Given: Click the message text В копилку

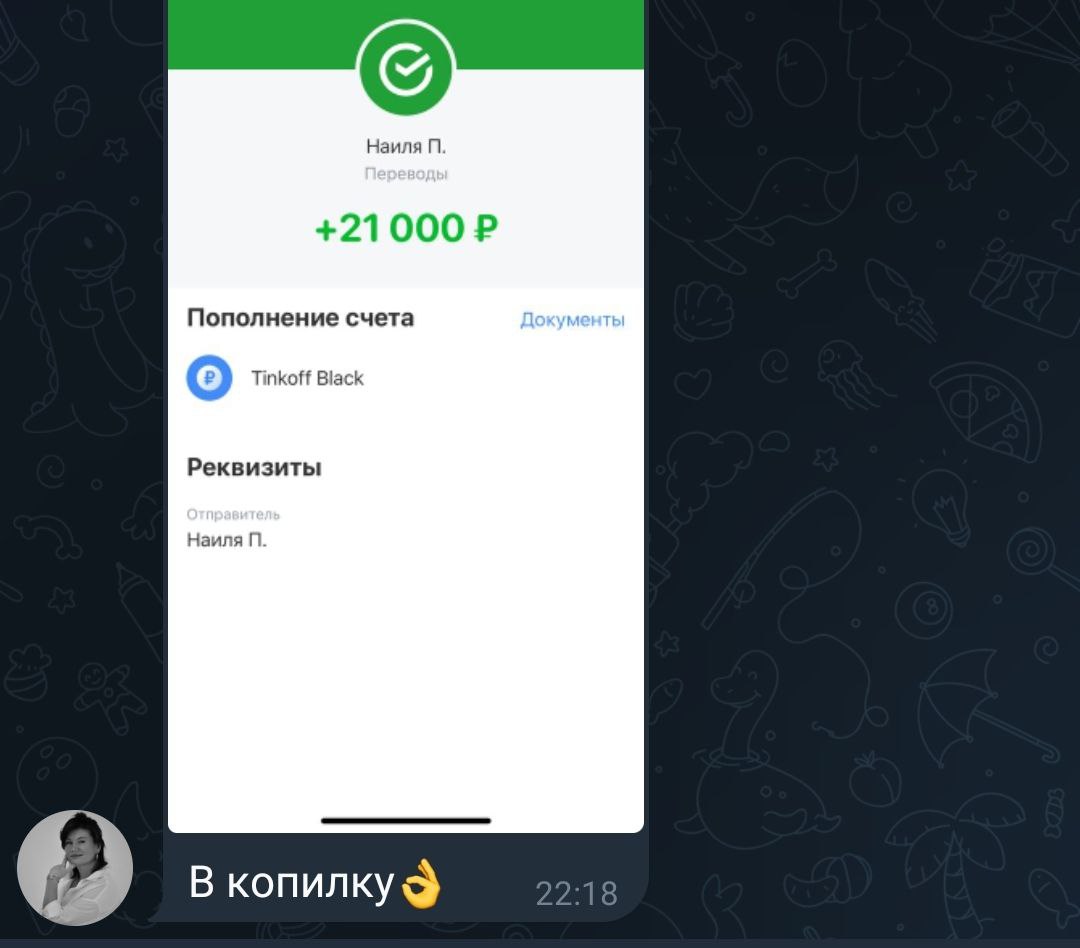Looking at the screenshot, I should (x=291, y=882).
